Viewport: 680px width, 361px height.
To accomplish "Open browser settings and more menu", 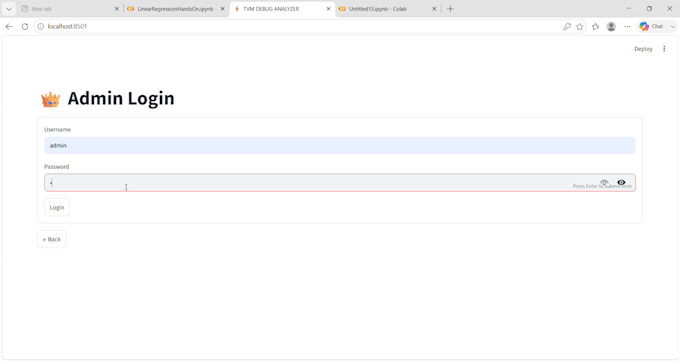I will 627,26.
